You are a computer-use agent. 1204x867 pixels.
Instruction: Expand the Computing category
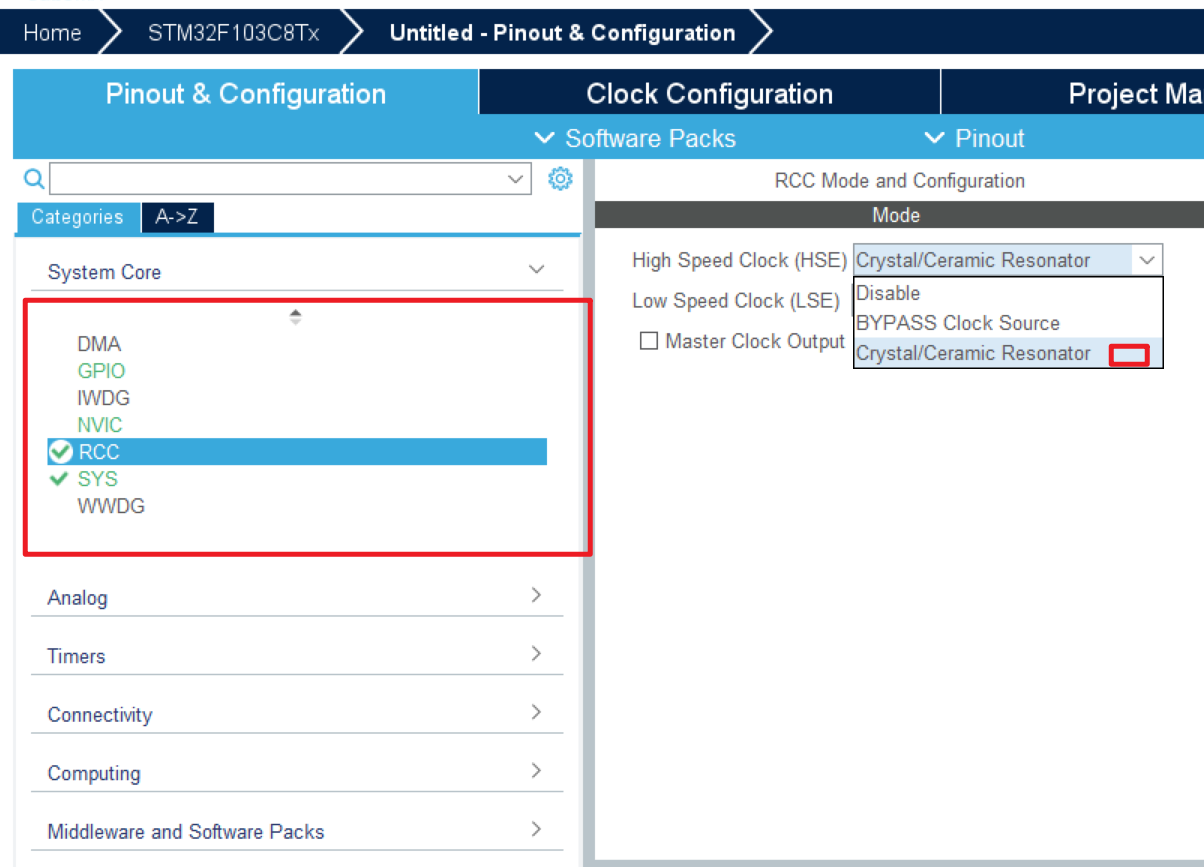tap(536, 771)
